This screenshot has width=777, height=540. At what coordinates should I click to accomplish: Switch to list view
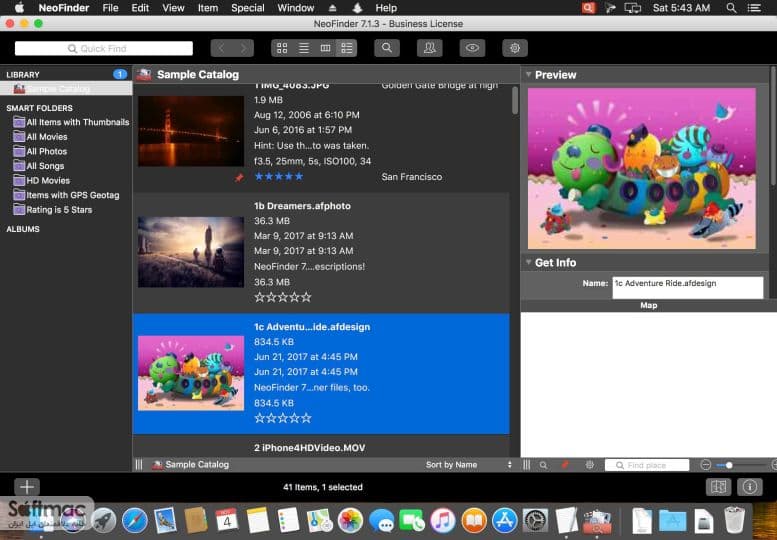304,48
